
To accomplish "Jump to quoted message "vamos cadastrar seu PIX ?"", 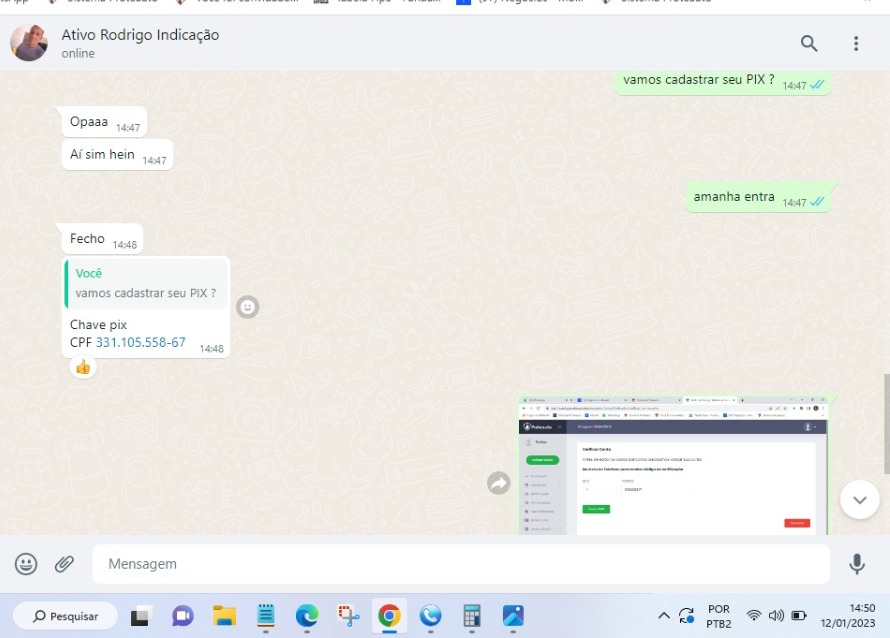I will point(146,283).
